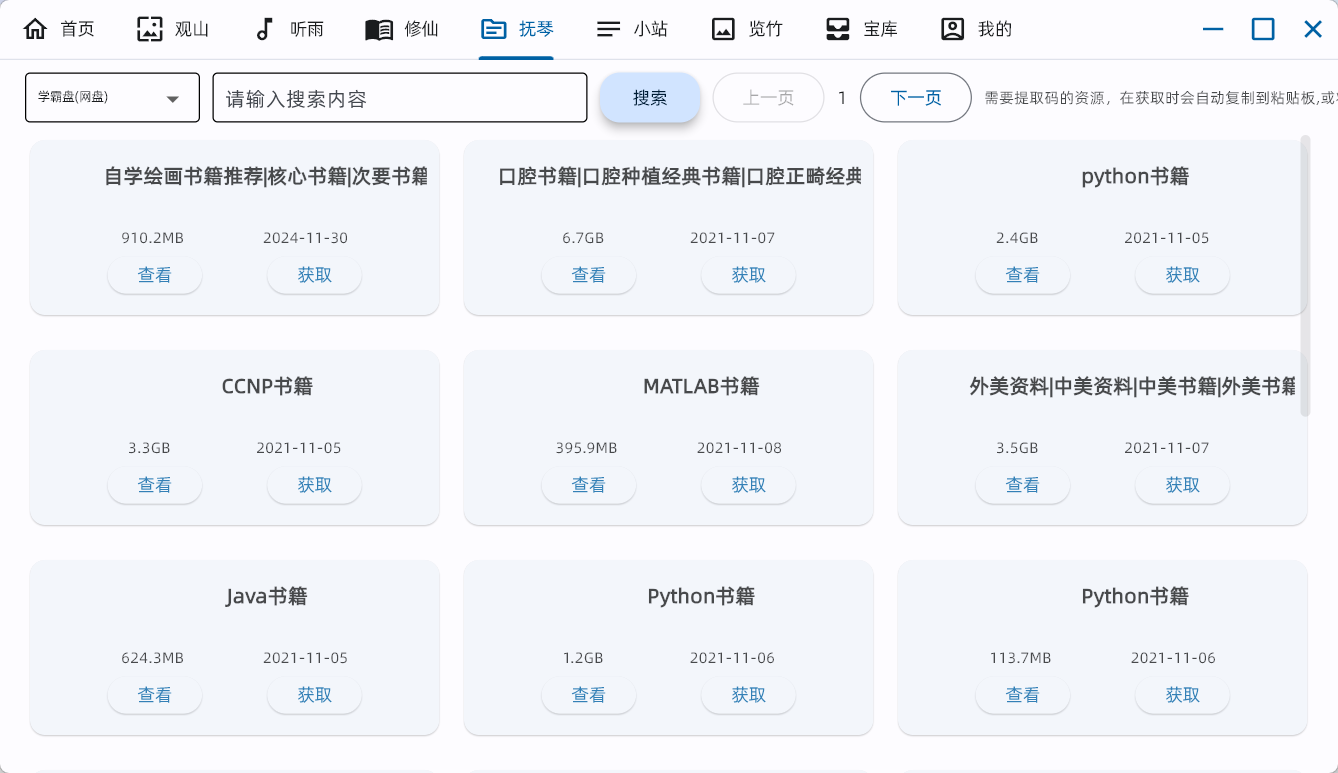The image size is (1338, 773).
Task: Click the 395.9MB size label
Action: pos(586,448)
